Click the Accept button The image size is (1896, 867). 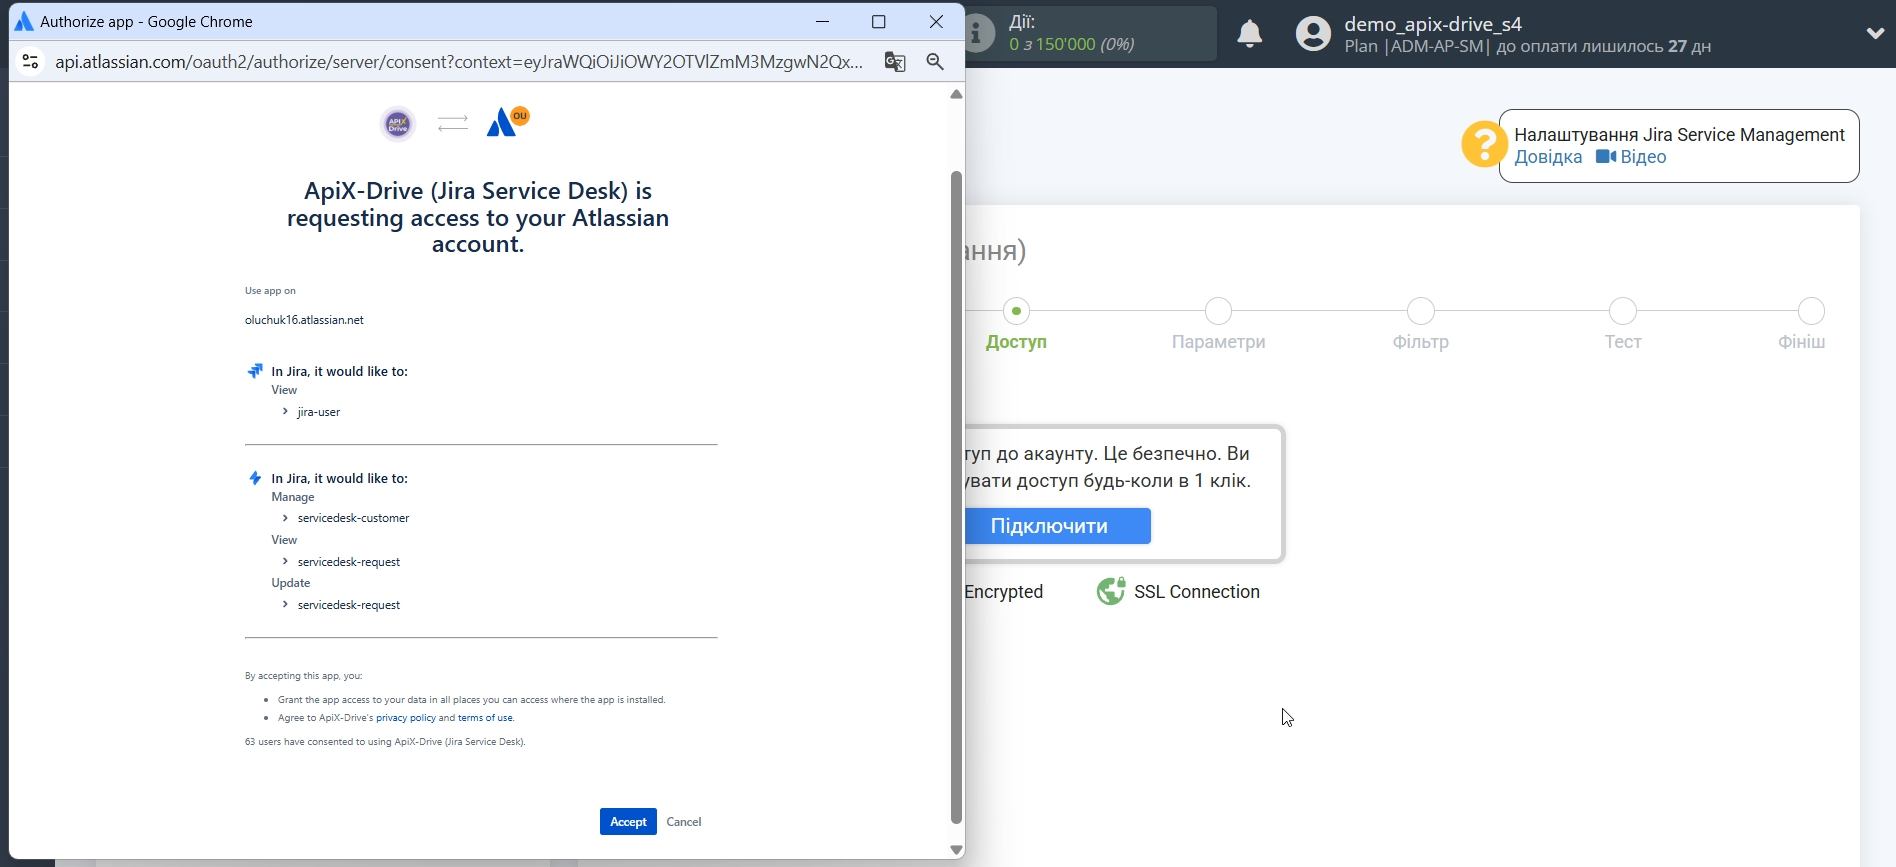[628, 822]
